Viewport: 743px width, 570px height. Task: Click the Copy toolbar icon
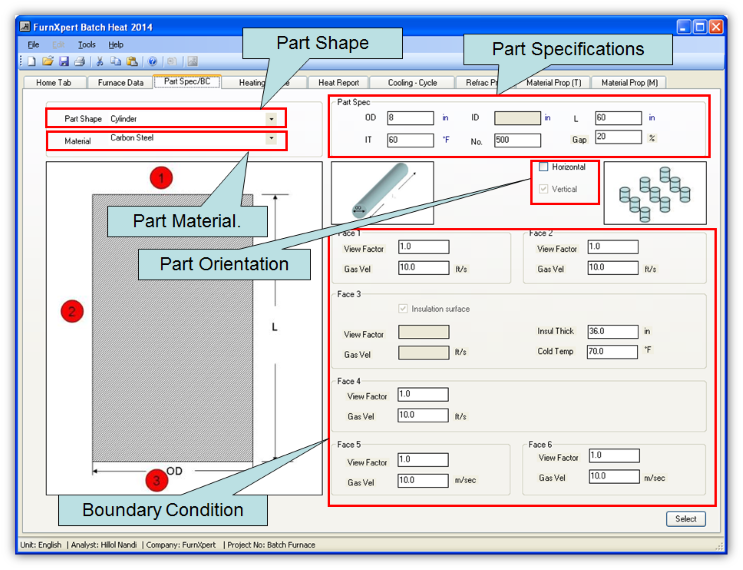point(116,61)
